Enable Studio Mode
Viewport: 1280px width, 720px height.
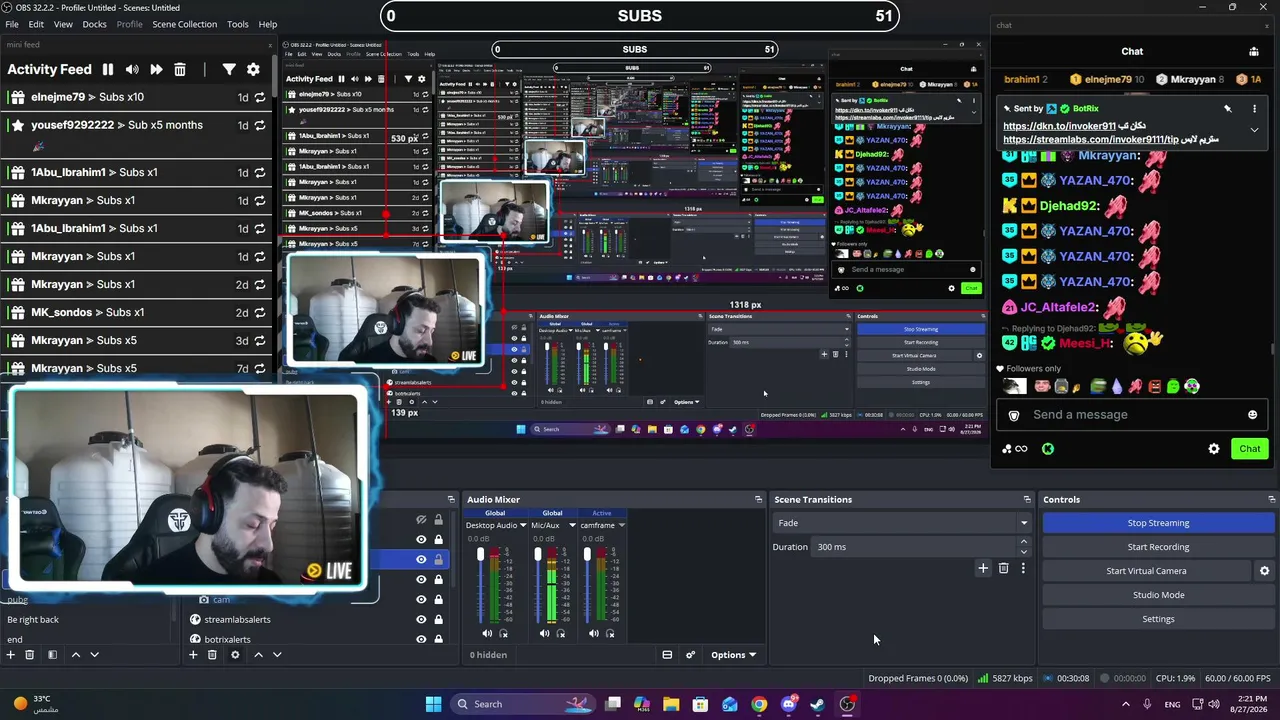click(1158, 595)
